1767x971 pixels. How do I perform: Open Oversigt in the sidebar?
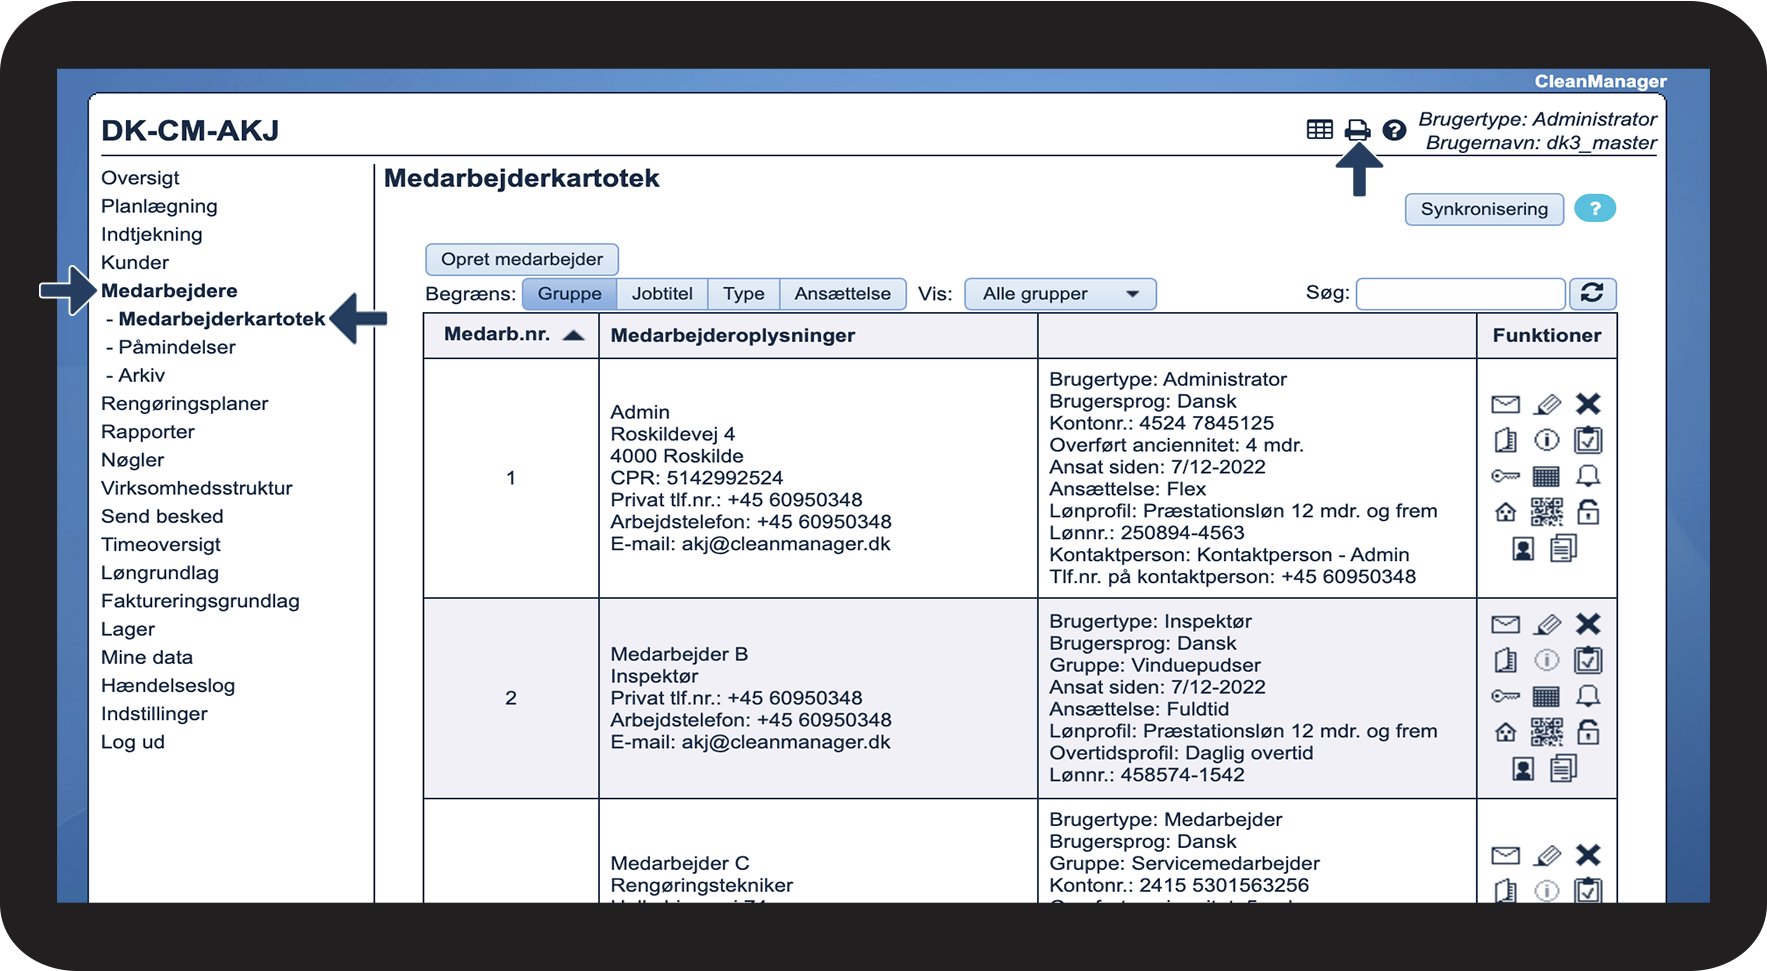[140, 178]
